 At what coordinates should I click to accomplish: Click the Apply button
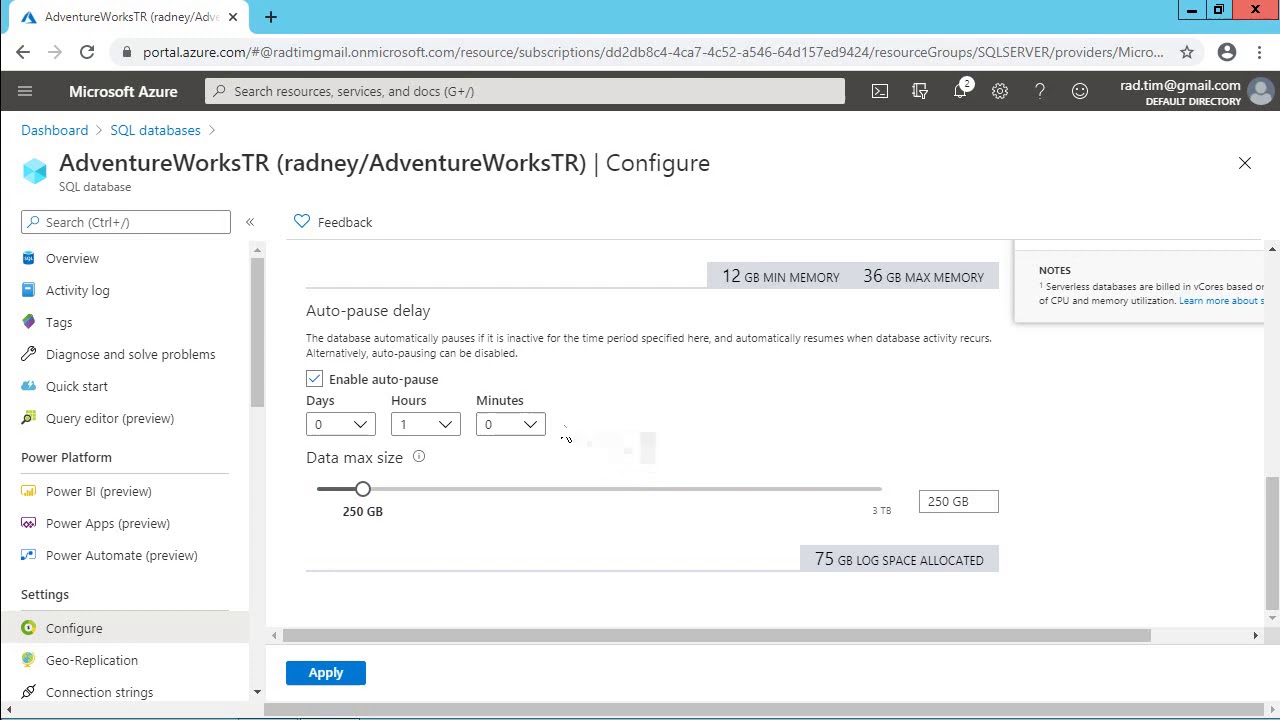pyautogui.click(x=326, y=673)
